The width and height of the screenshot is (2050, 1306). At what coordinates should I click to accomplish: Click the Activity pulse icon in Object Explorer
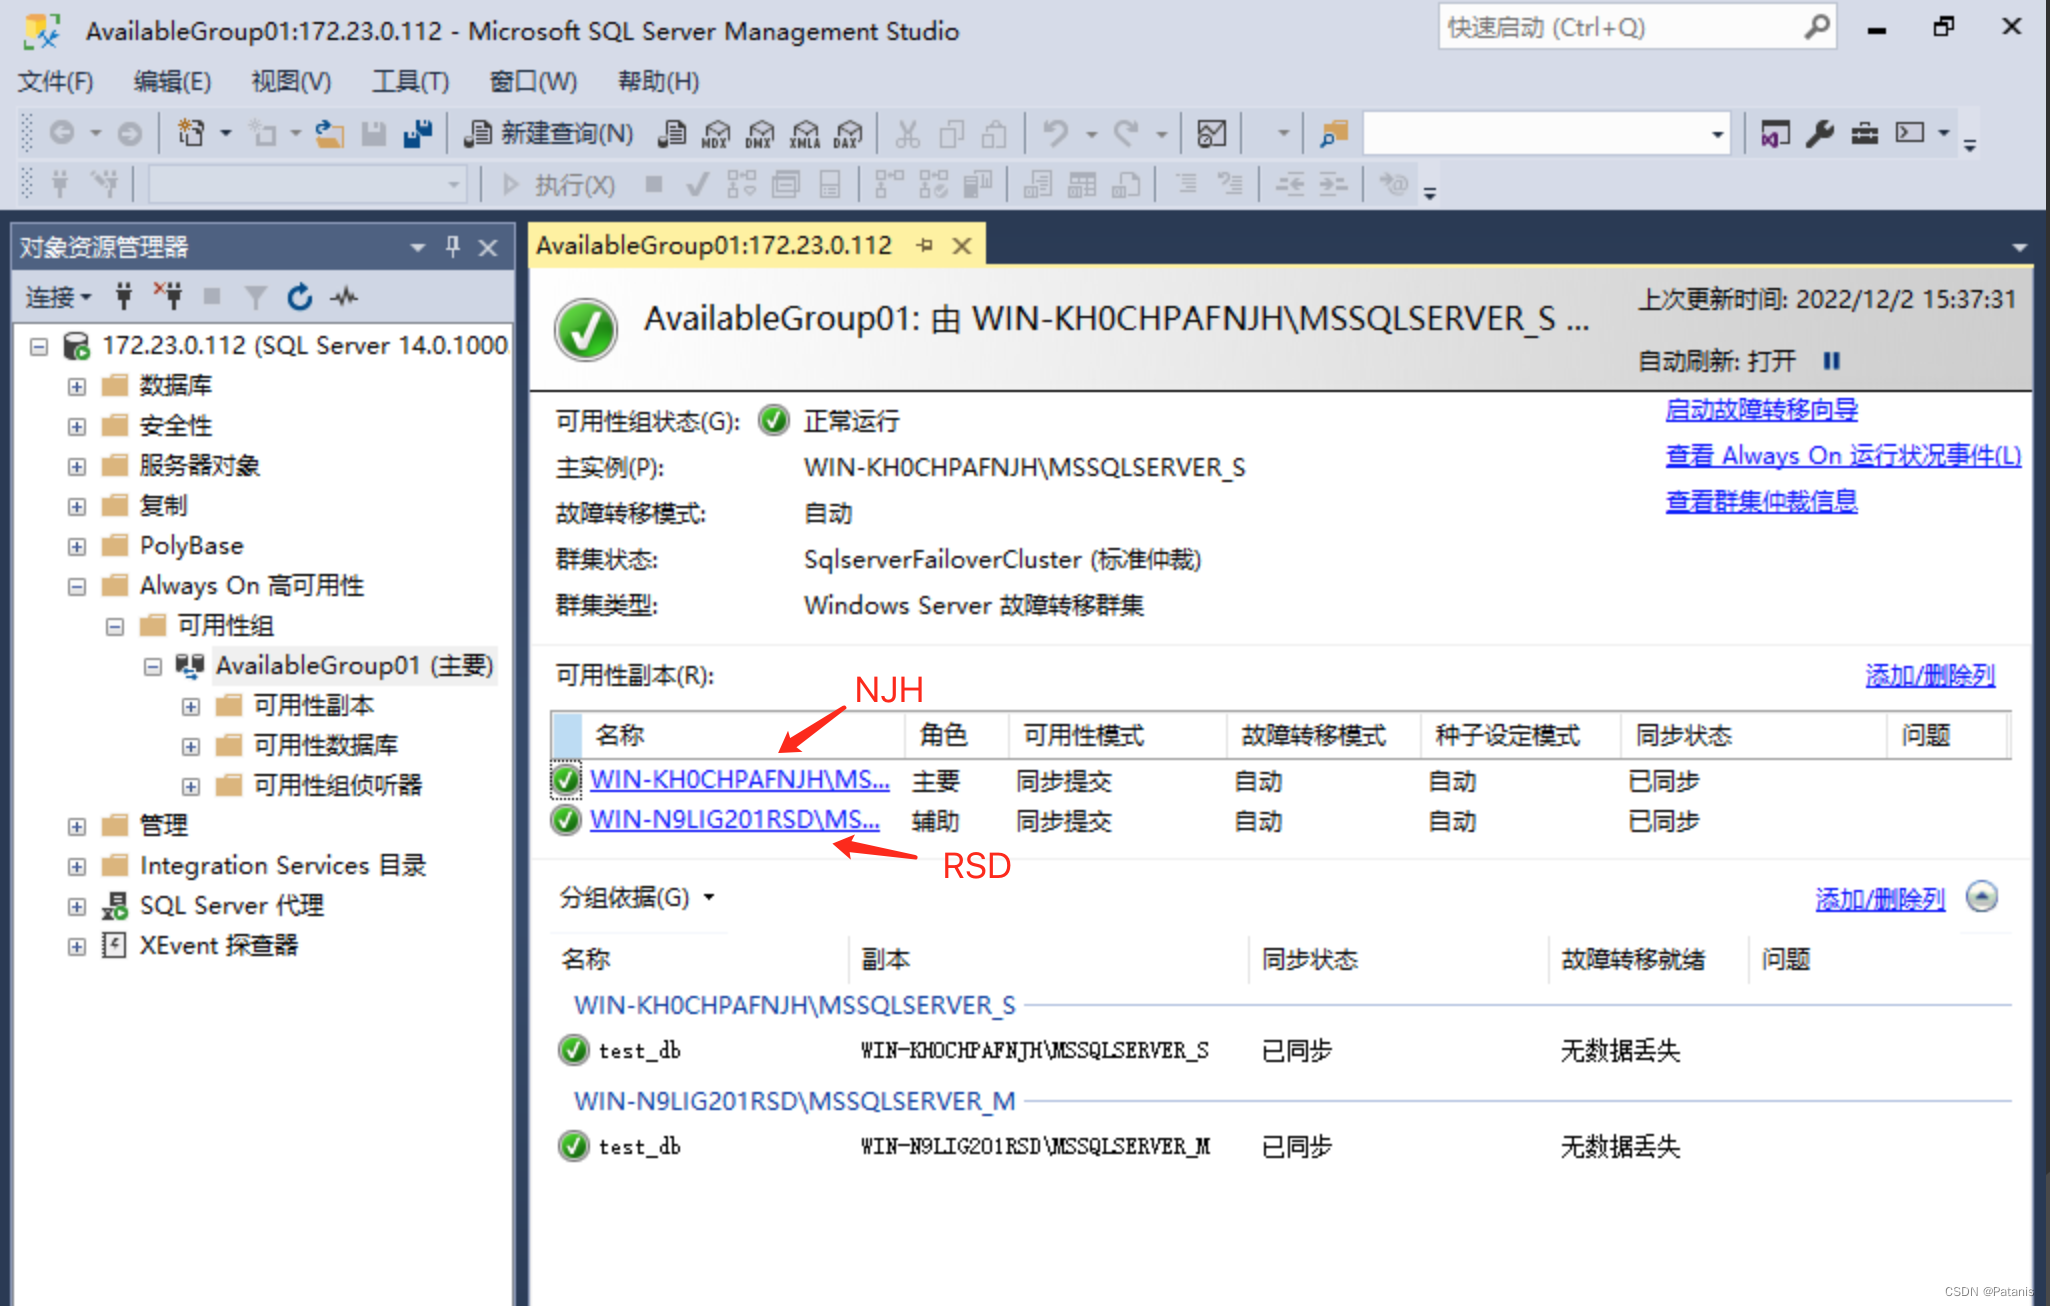point(344,296)
